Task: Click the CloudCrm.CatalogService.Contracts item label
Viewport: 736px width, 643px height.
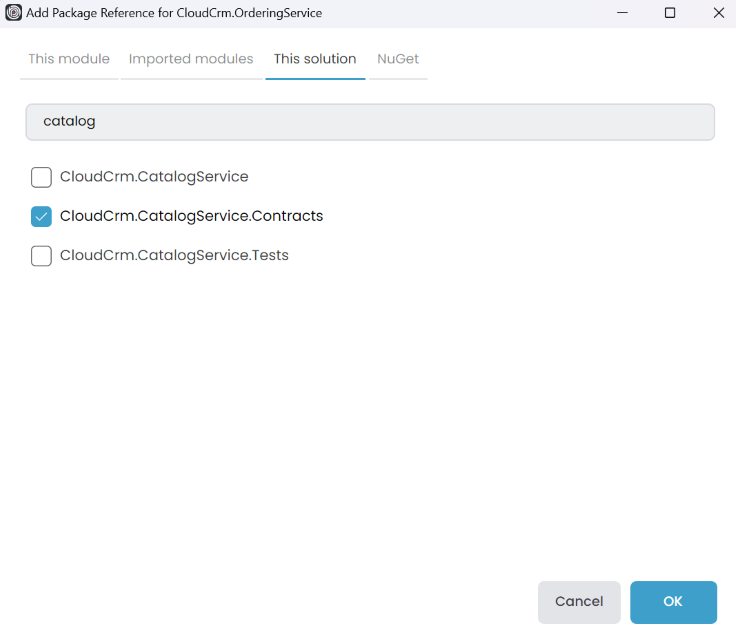Action: coord(191,216)
